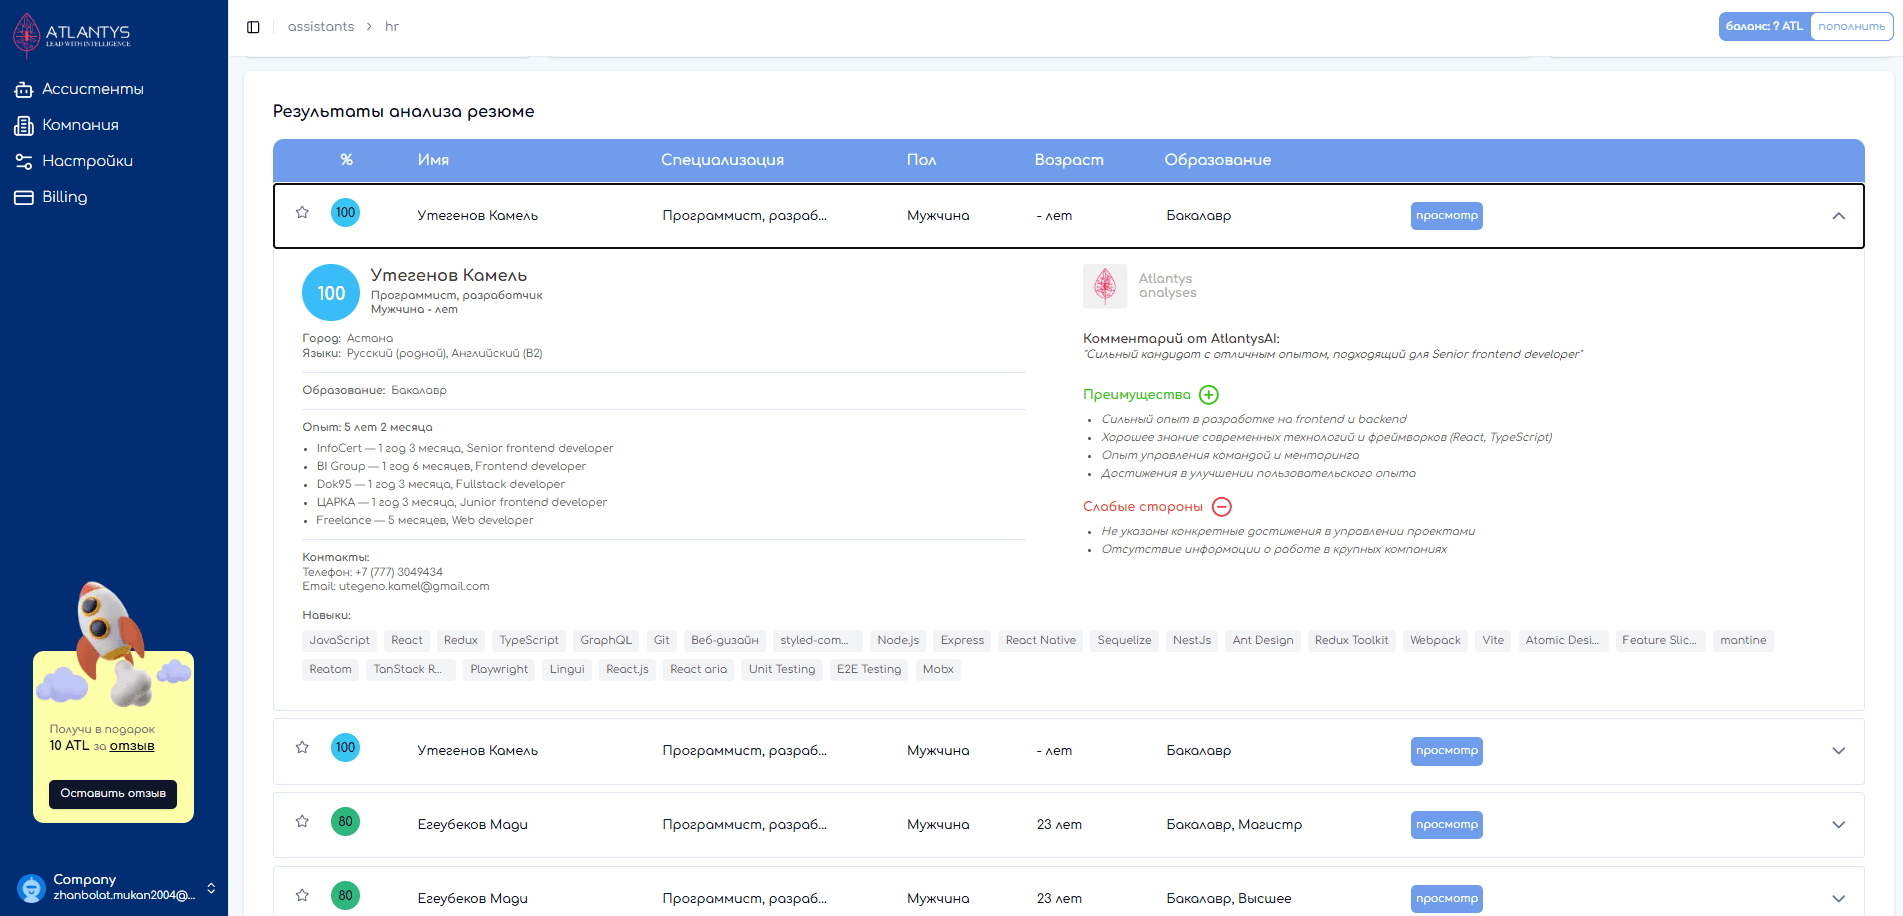Click the баланс ATL indicator
1903x916 pixels.
pos(1765,27)
